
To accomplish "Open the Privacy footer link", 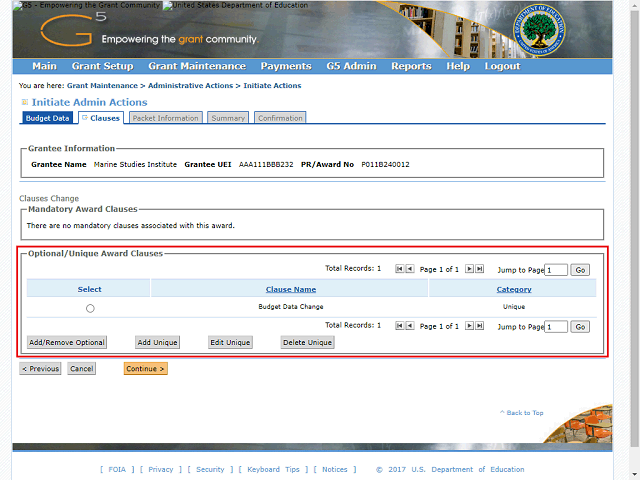I will pos(161,469).
